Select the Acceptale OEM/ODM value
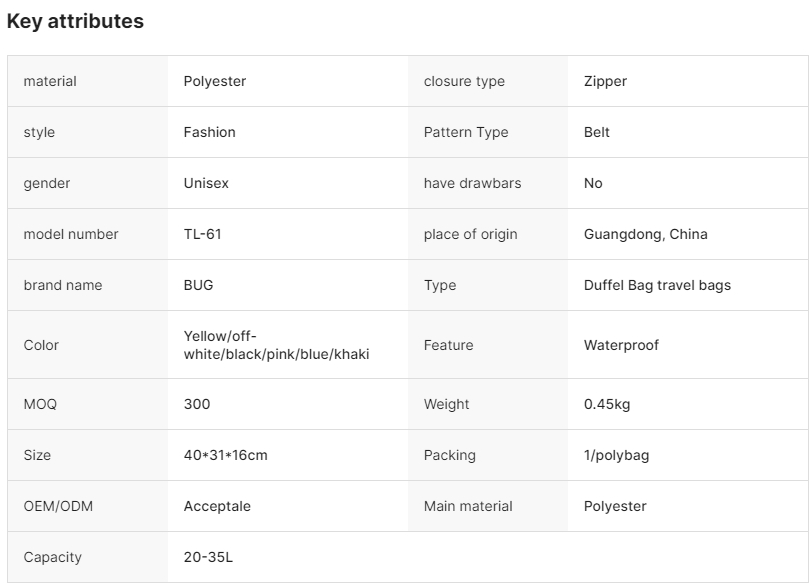Viewport: 812px width, 585px height. pos(217,506)
